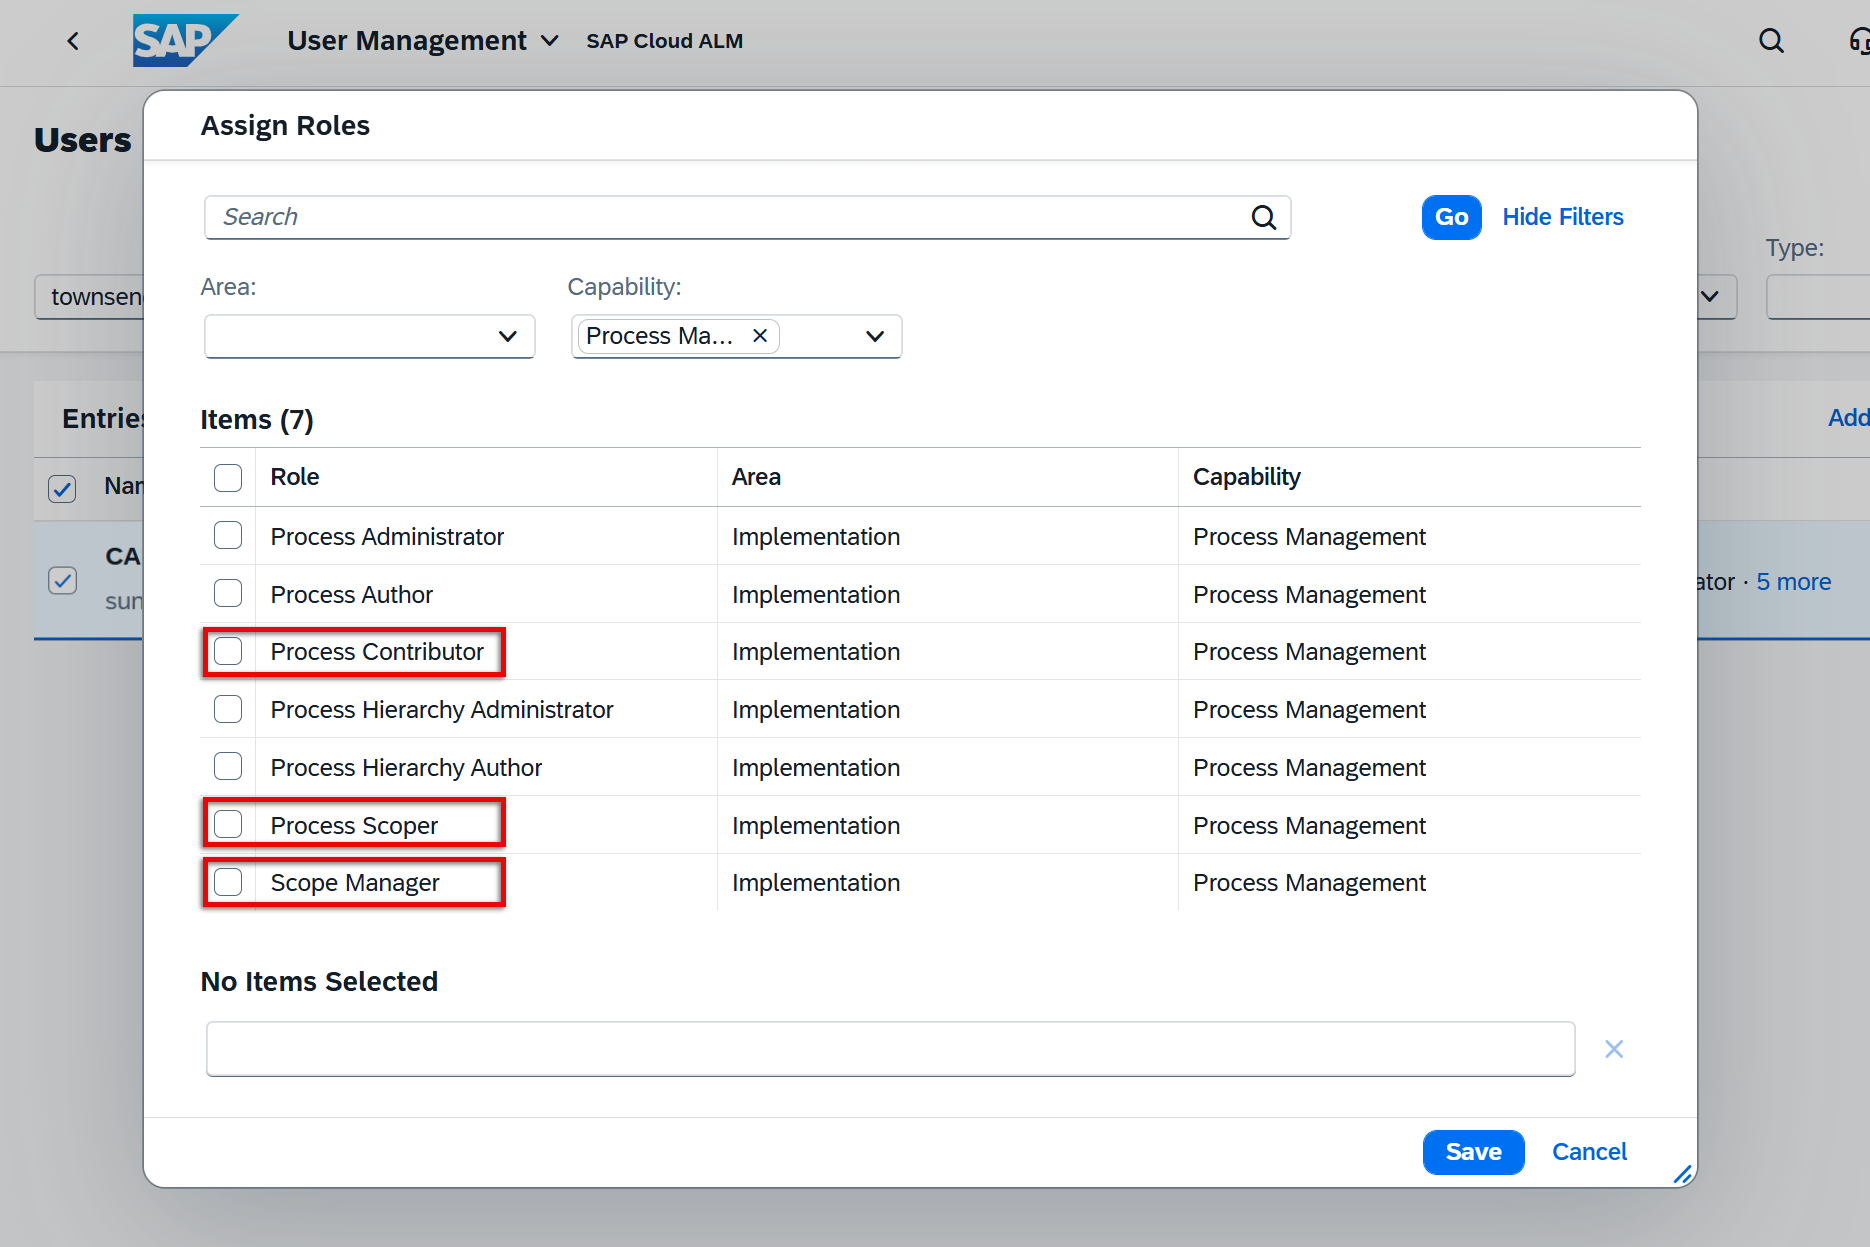
Task: Check the Process Author role
Action: (228, 594)
